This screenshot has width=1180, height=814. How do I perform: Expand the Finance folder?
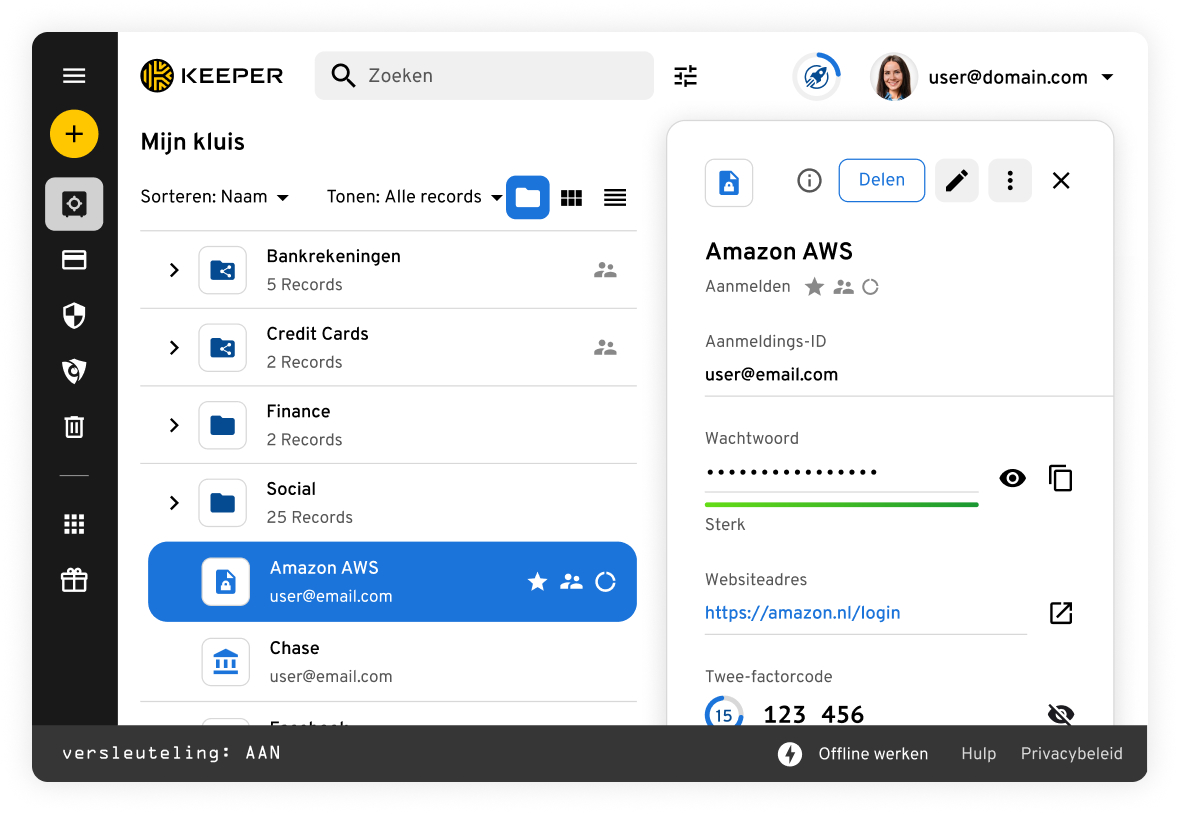coord(174,425)
